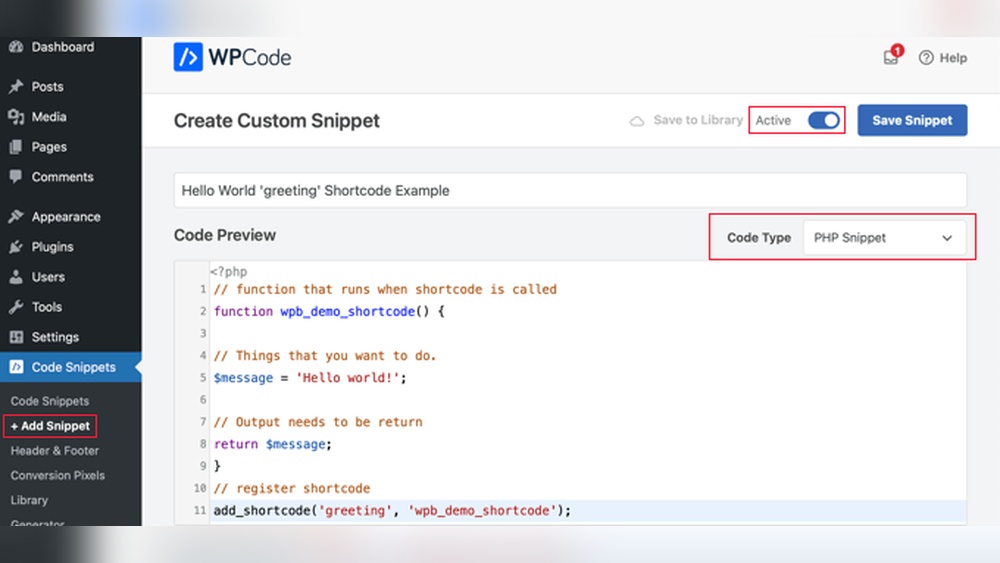Click the + Add Snippet submenu link

[x=50, y=426]
